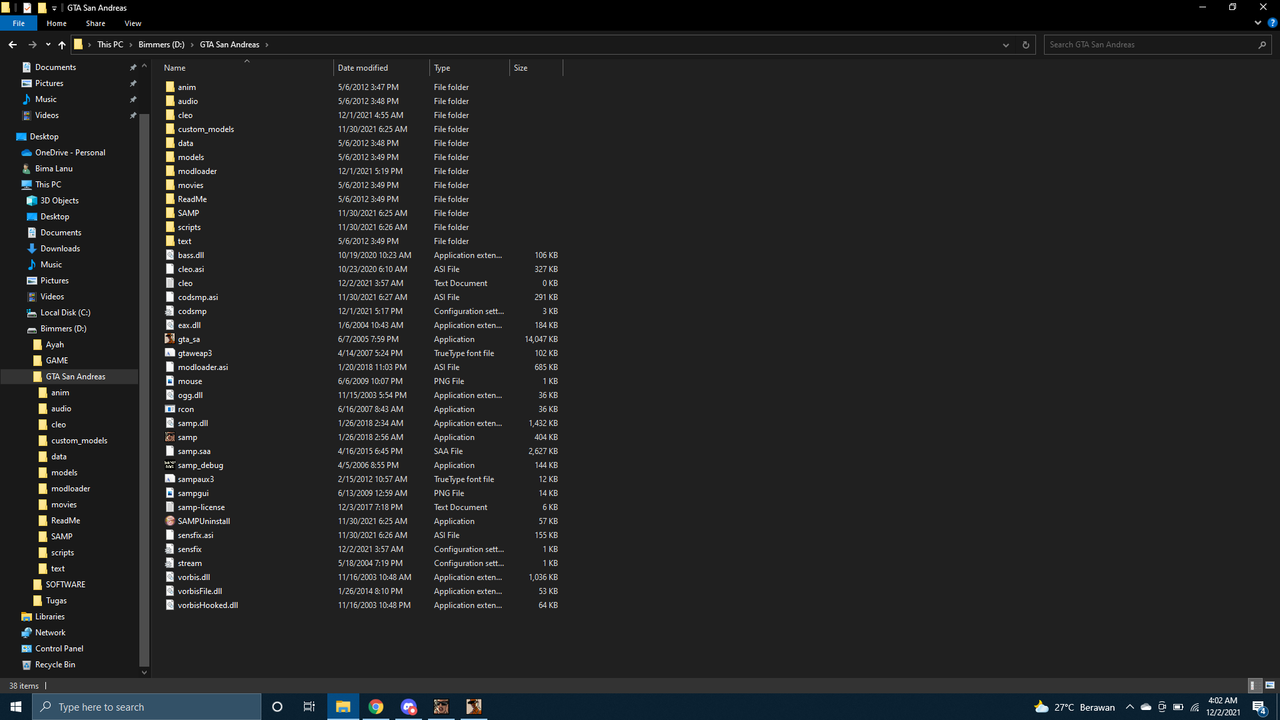Click the rcon application icon
1280x720 pixels.
click(x=170, y=409)
